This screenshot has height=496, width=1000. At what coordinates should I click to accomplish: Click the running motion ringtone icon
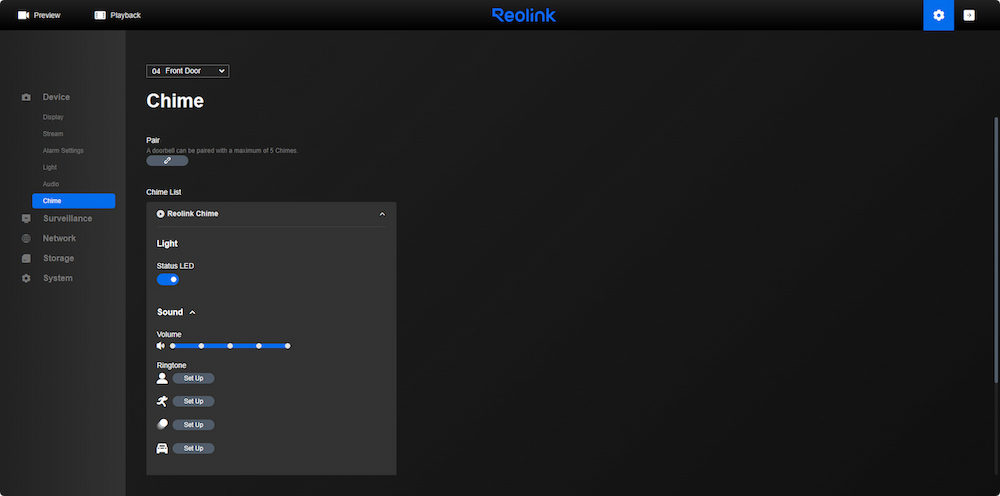pos(162,402)
